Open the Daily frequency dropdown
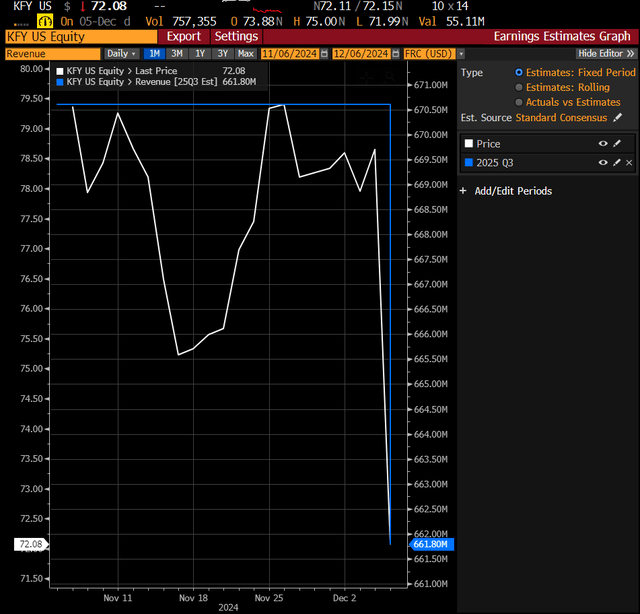This screenshot has height=614, width=640. coord(121,53)
